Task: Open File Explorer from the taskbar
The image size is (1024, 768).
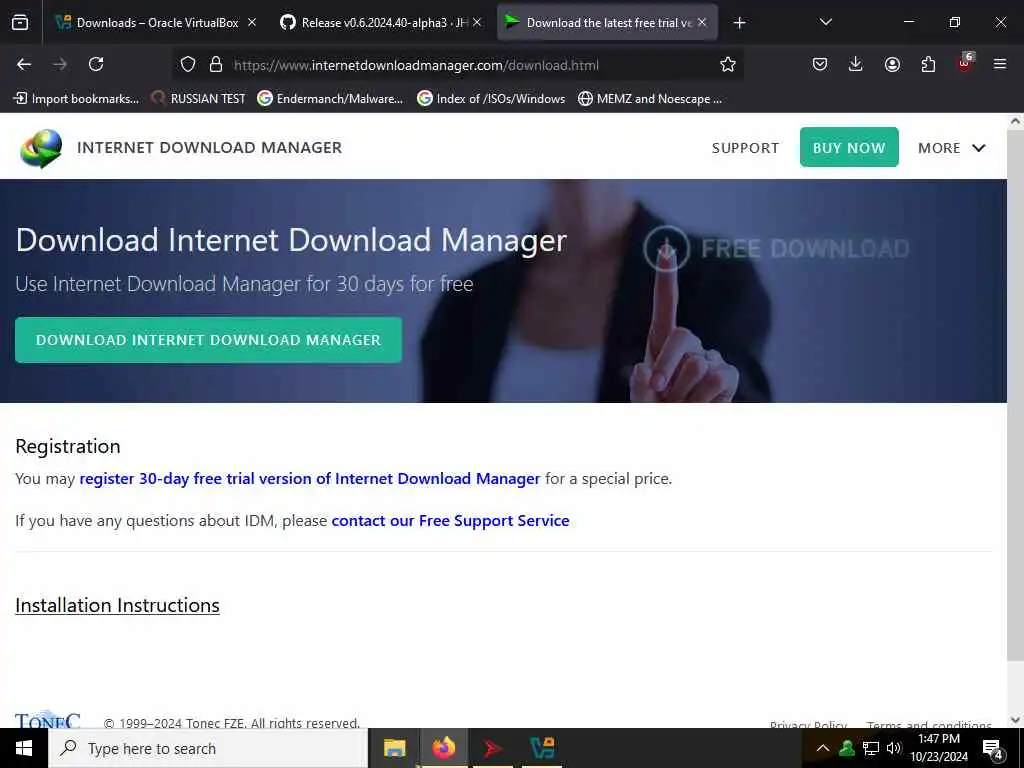Action: pos(394,748)
